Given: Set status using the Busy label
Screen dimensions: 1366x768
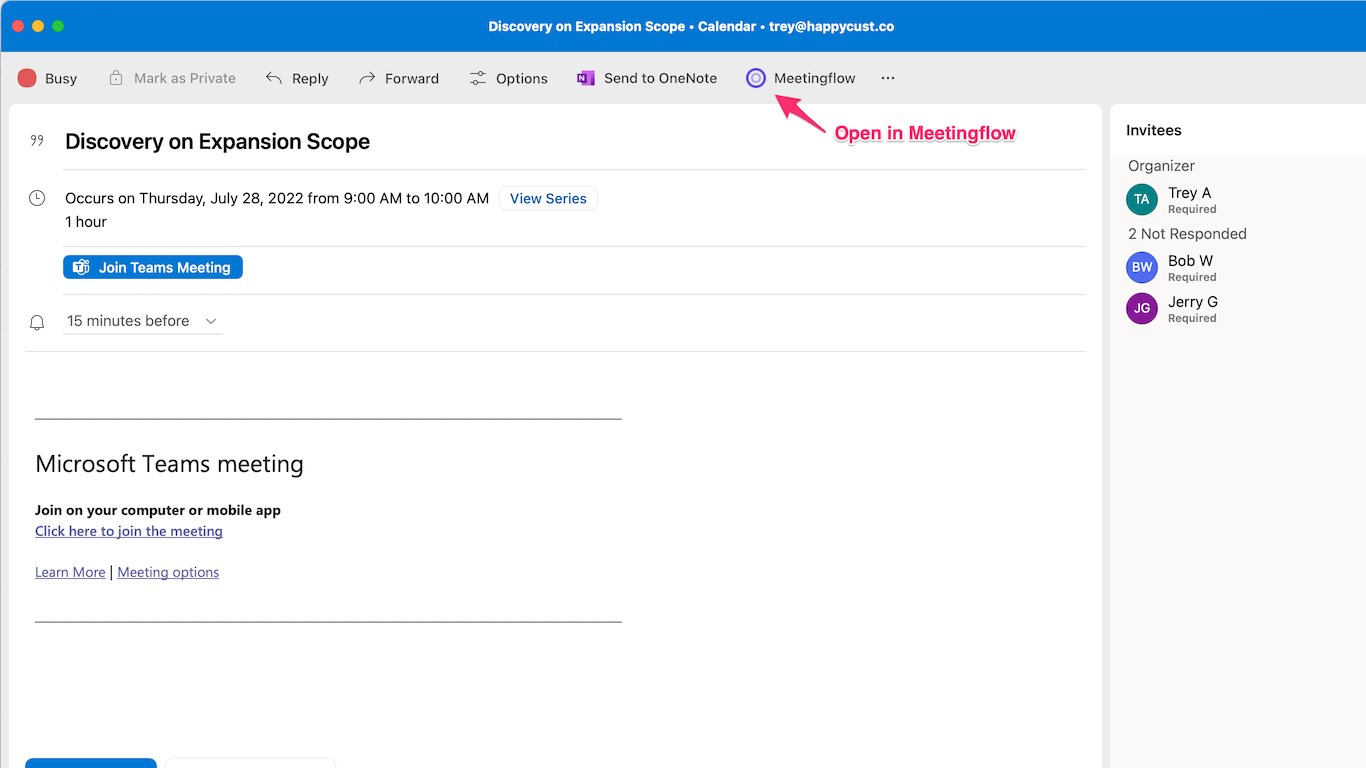Looking at the screenshot, I should click(61, 78).
